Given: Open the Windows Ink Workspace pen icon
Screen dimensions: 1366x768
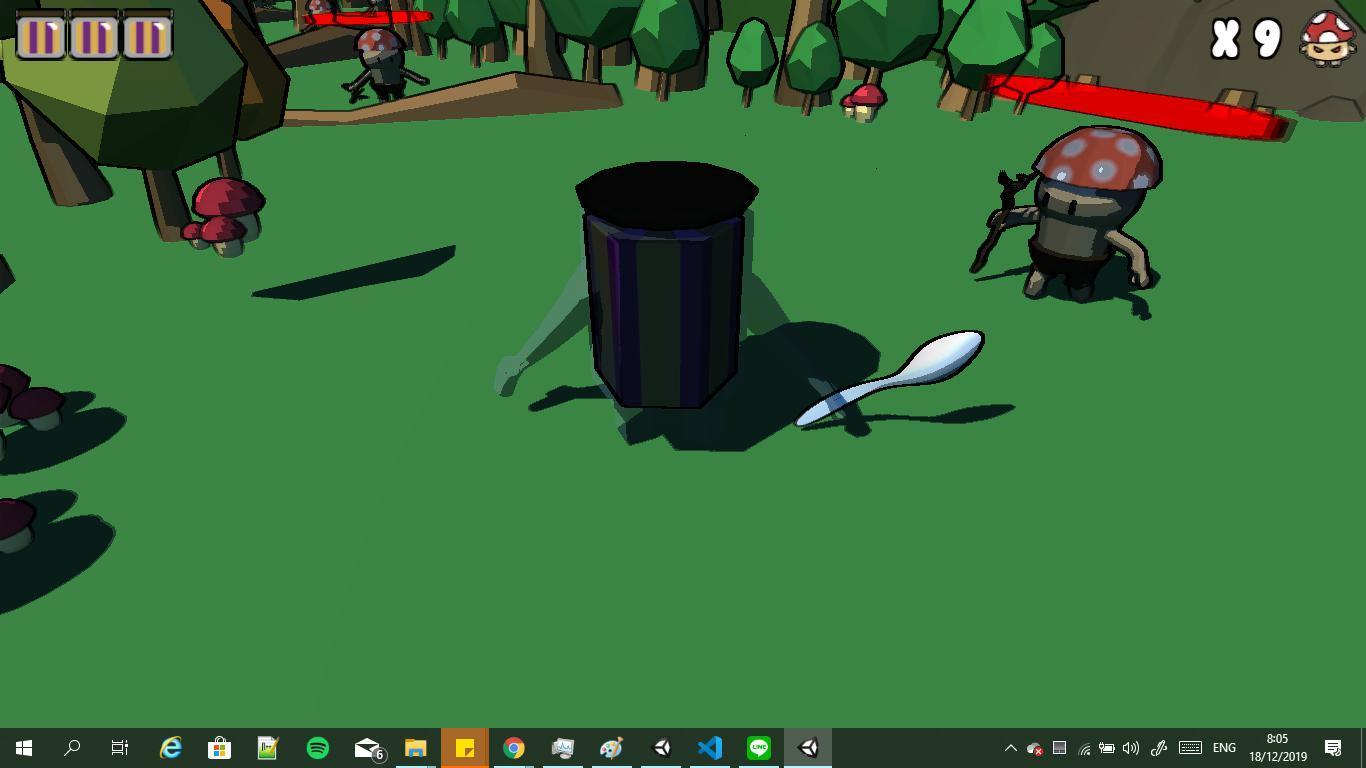Looking at the screenshot, I should coord(1159,748).
